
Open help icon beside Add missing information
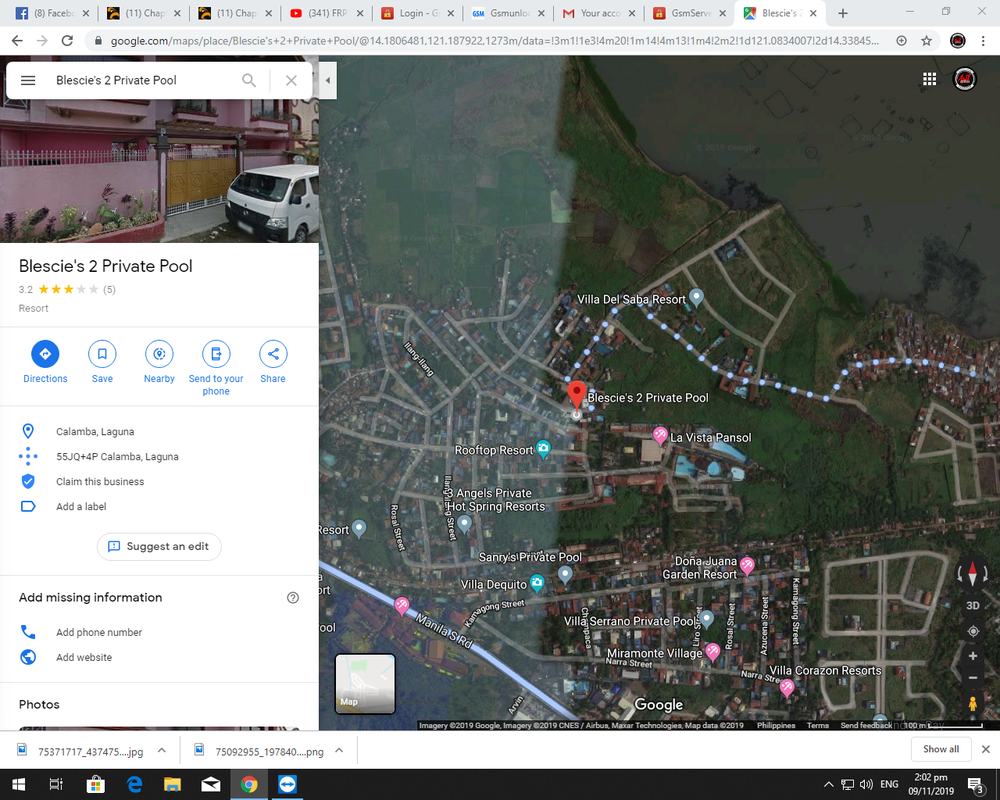tap(293, 598)
